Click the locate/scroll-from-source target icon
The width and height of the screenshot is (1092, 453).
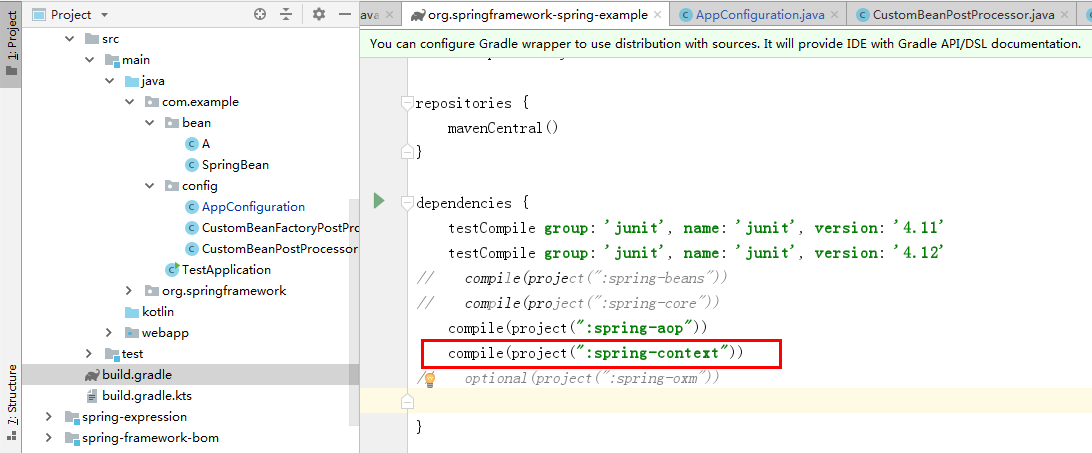pos(260,14)
